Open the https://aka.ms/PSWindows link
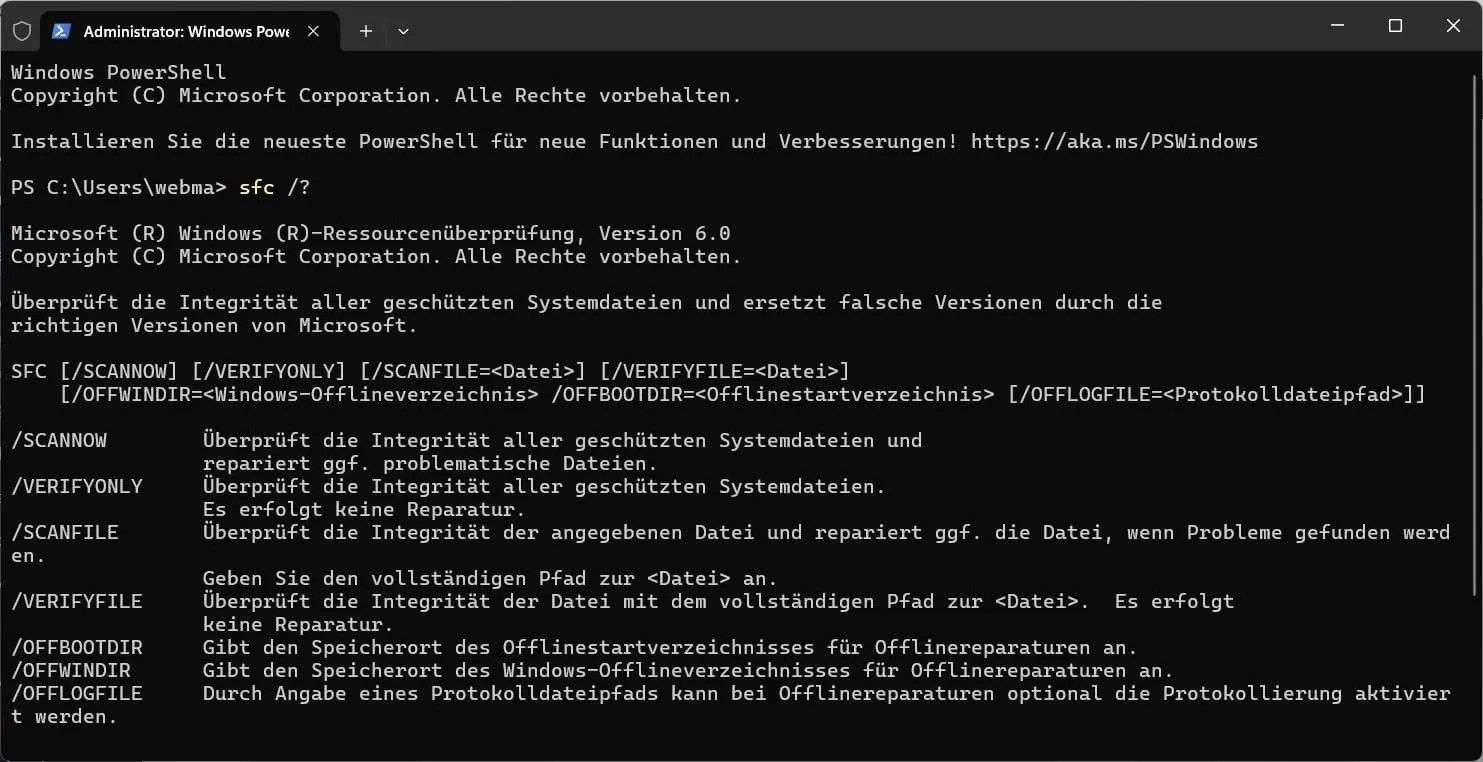 [1114, 141]
